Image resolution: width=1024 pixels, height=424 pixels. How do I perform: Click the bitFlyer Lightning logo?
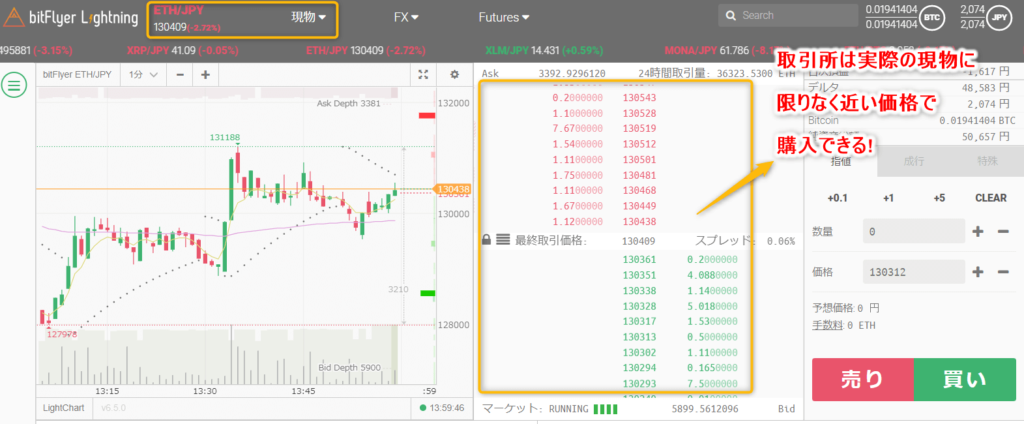click(x=72, y=17)
